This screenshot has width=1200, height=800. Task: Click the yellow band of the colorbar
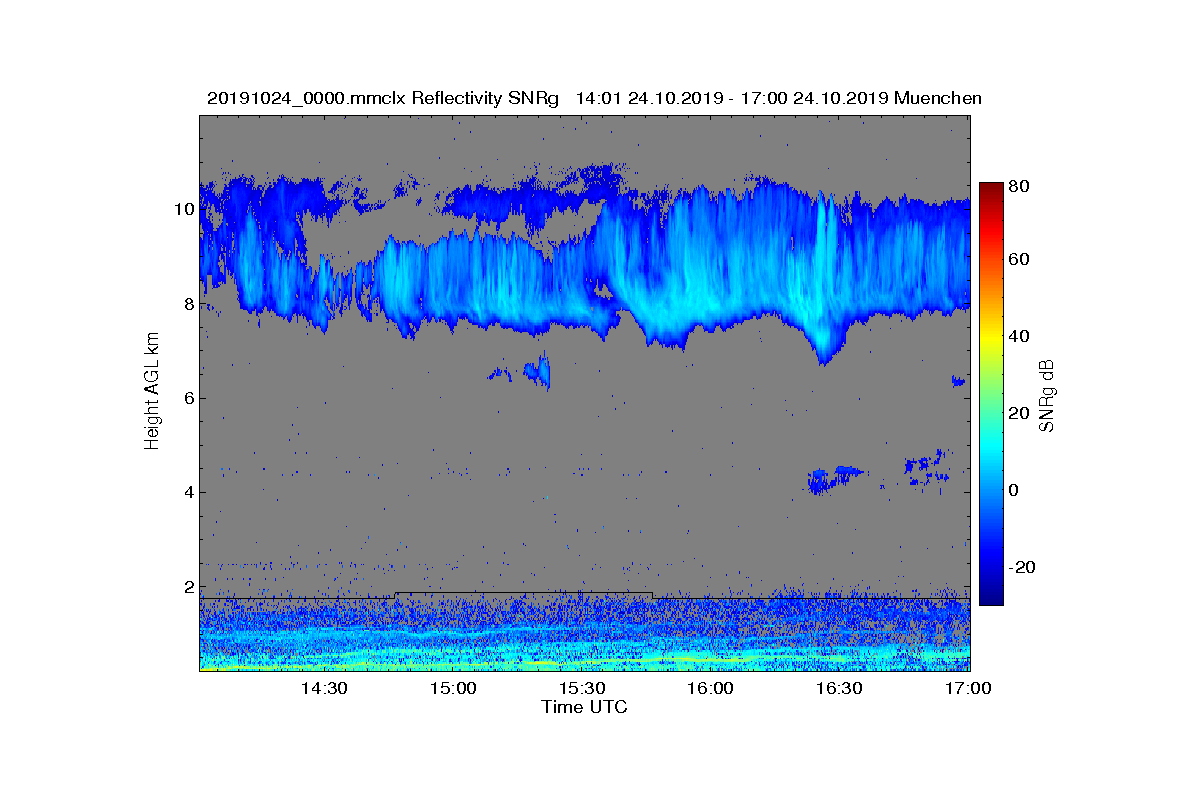coord(991,340)
